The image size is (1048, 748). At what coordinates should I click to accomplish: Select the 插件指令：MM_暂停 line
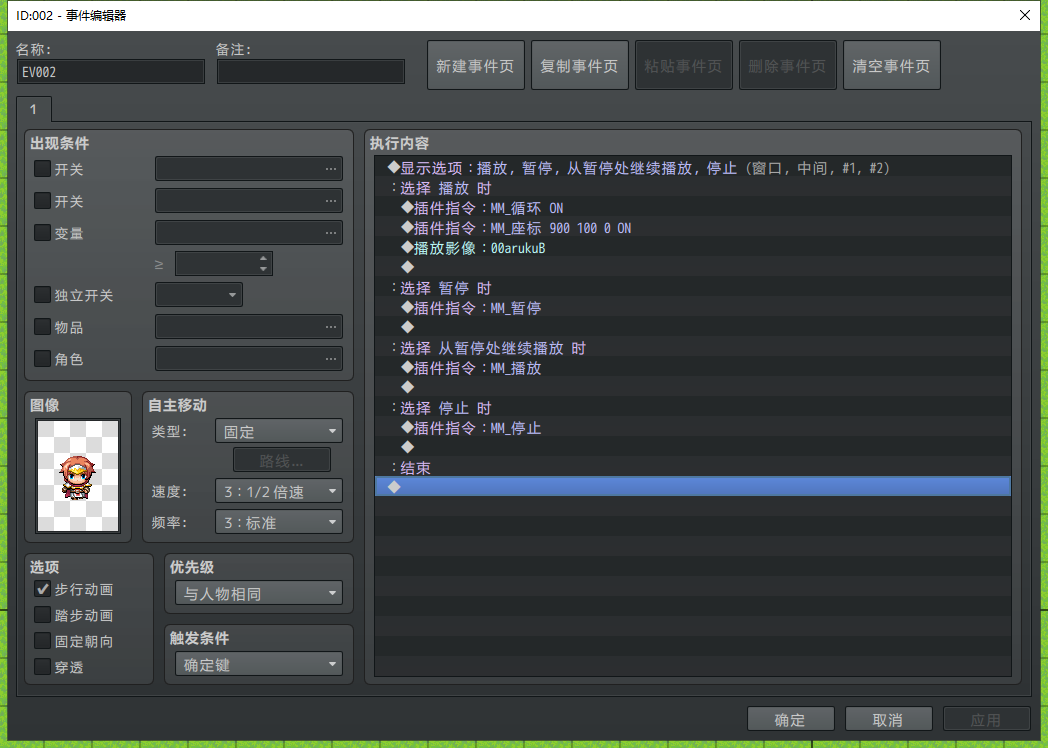pos(693,308)
